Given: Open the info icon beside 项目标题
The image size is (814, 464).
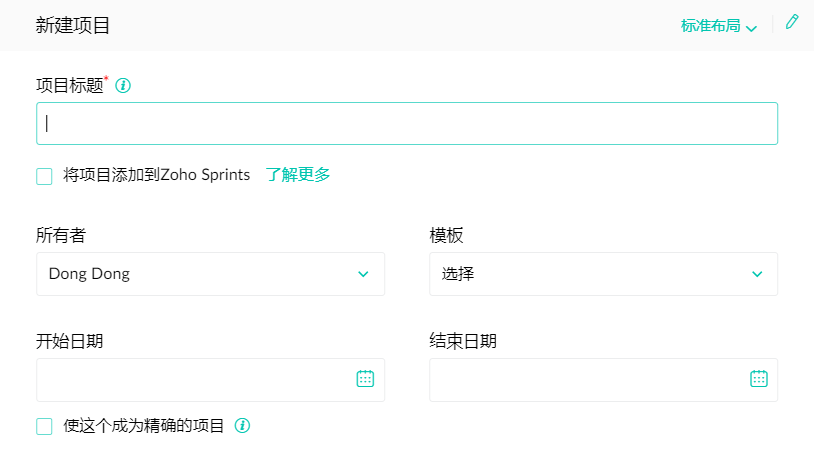Looking at the screenshot, I should (x=123, y=85).
